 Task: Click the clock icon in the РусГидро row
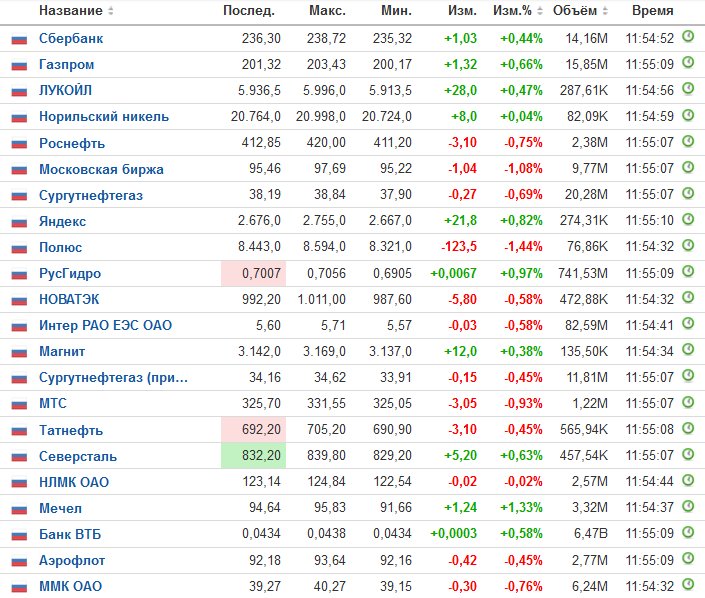tap(688, 271)
